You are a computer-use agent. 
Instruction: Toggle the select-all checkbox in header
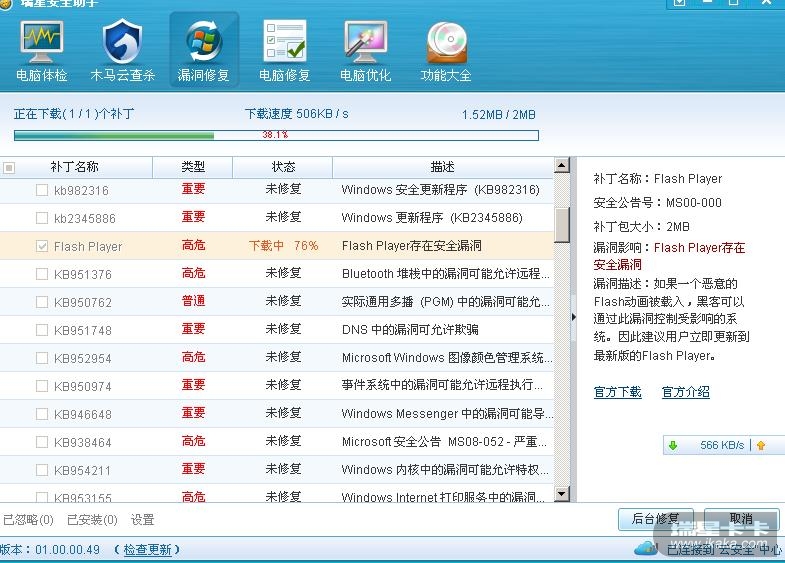9,168
